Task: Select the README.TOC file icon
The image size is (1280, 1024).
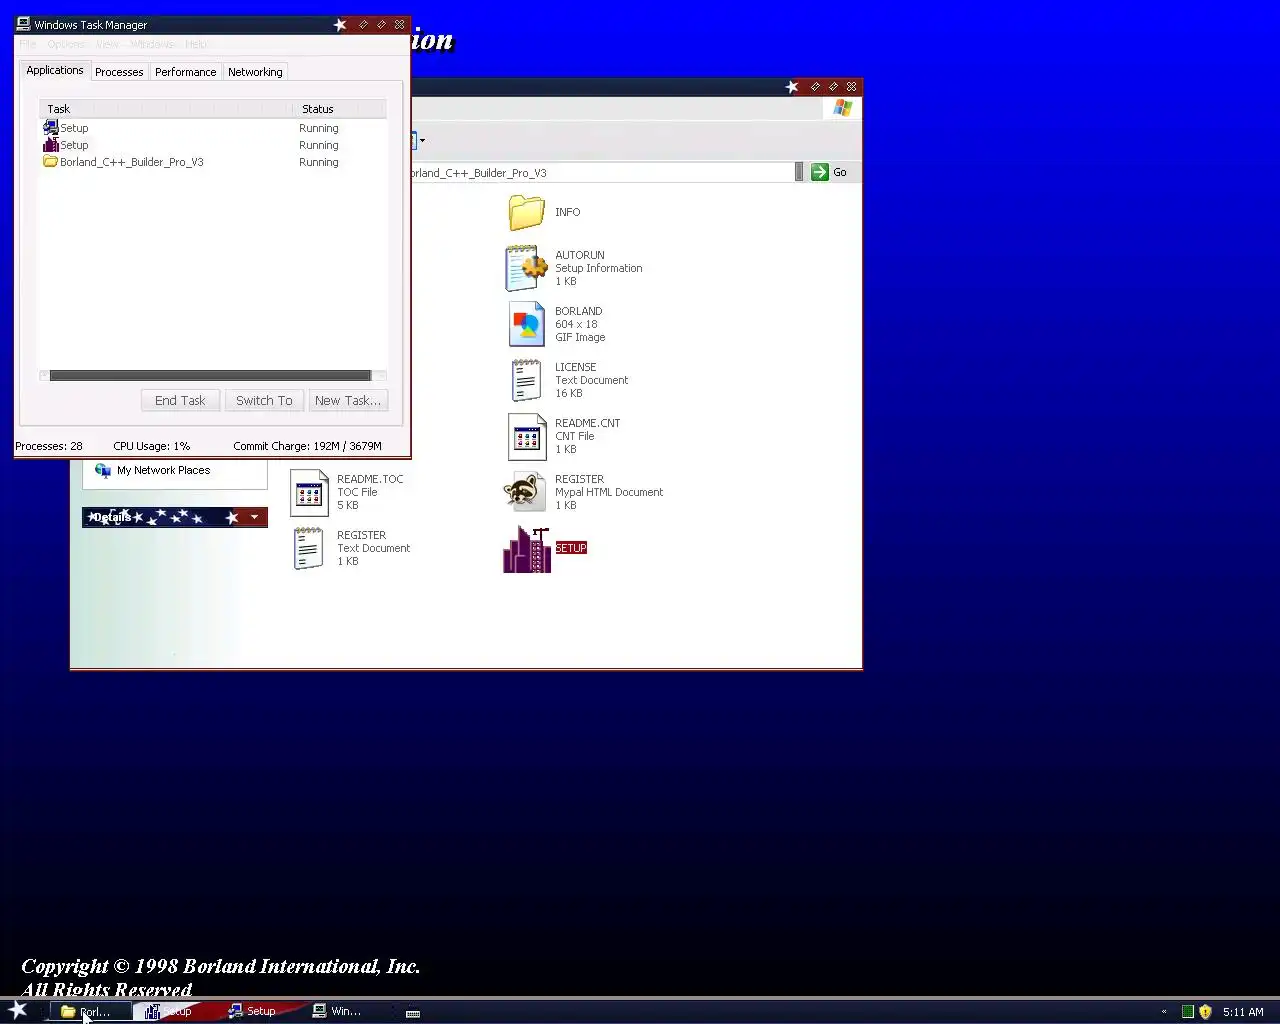Action: click(309, 492)
